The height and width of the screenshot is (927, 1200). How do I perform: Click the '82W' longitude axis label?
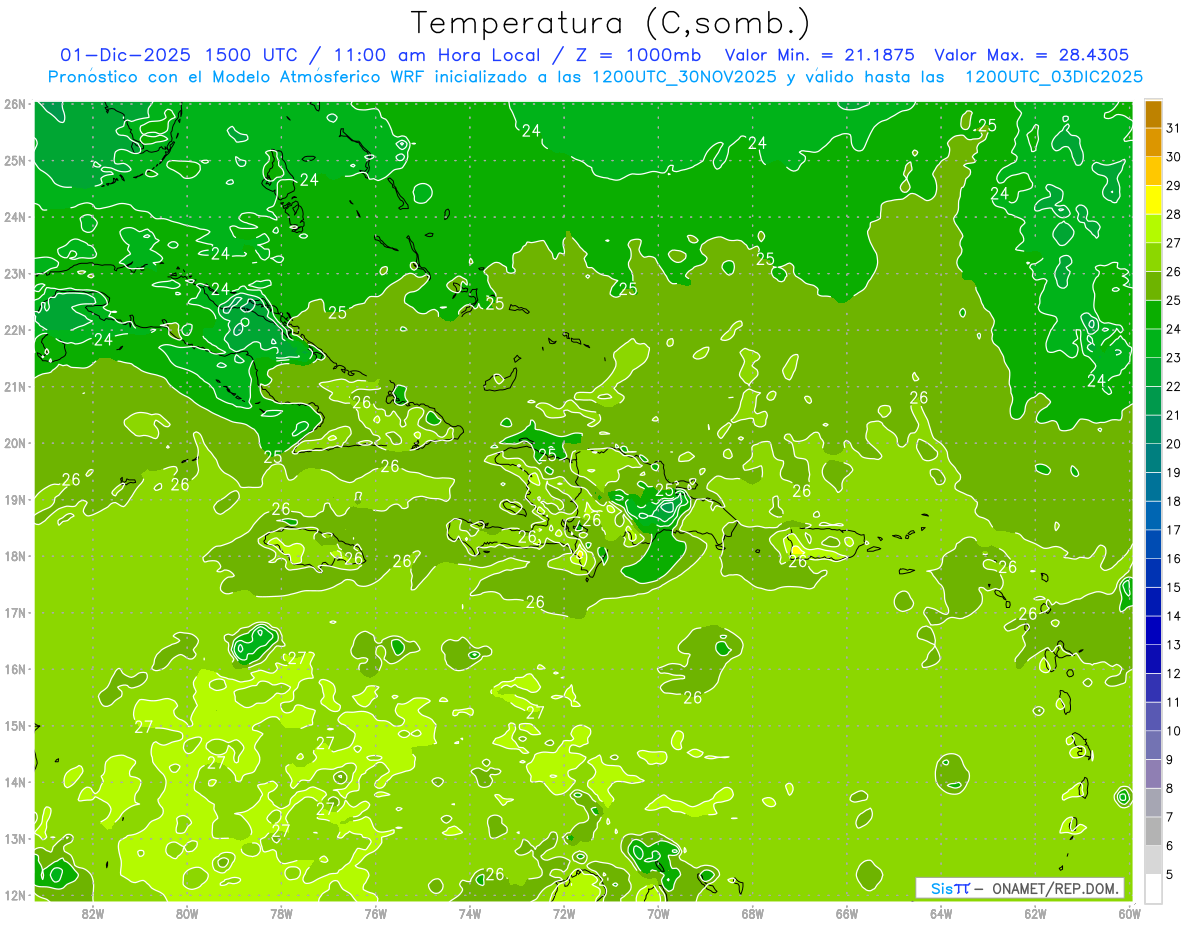tap(93, 913)
